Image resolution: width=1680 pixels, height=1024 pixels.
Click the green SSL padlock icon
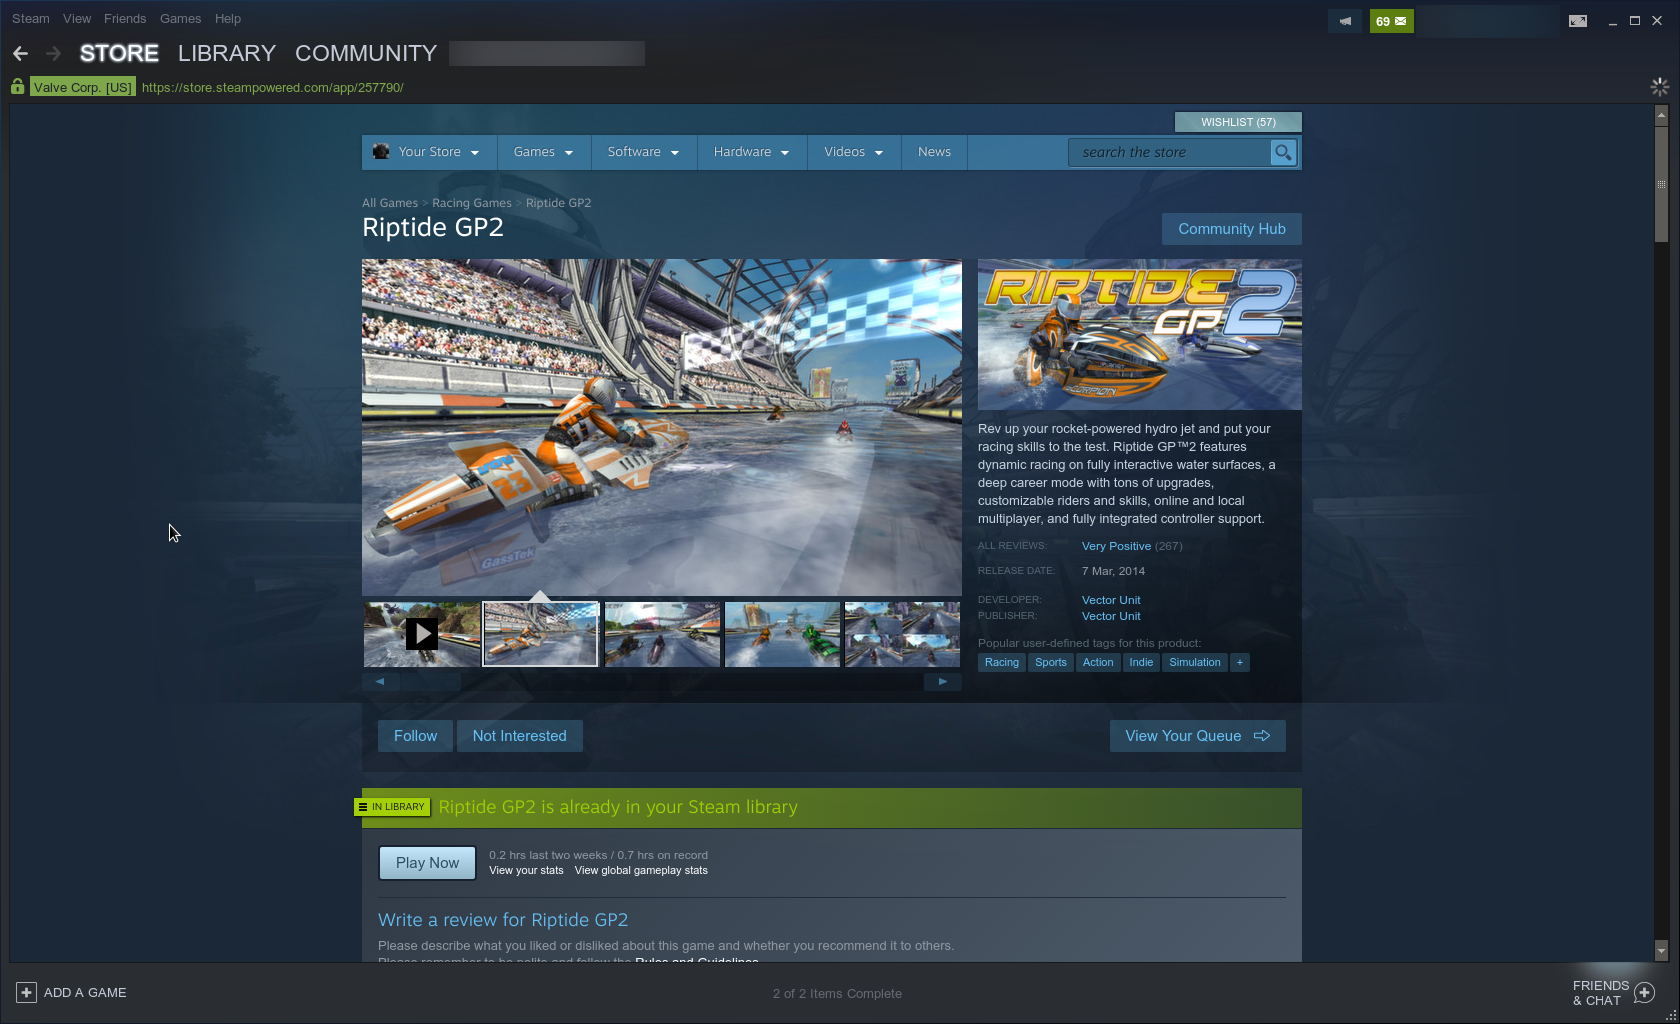tap(18, 87)
